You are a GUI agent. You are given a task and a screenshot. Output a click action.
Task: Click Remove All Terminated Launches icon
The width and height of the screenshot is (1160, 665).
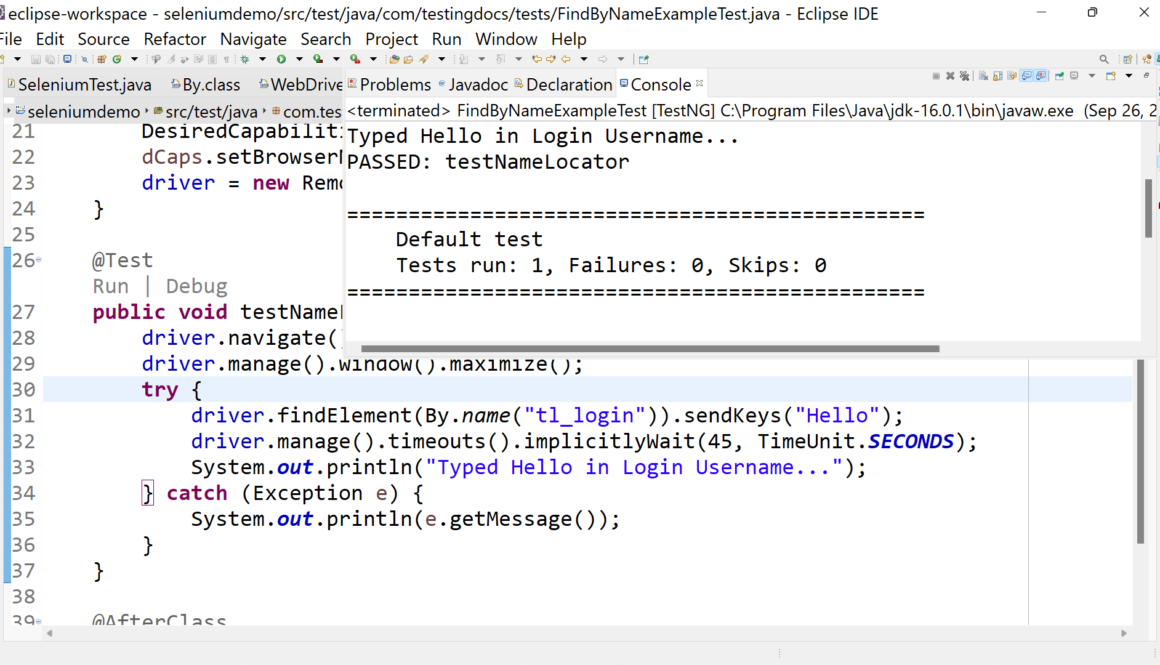click(x=965, y=76)
